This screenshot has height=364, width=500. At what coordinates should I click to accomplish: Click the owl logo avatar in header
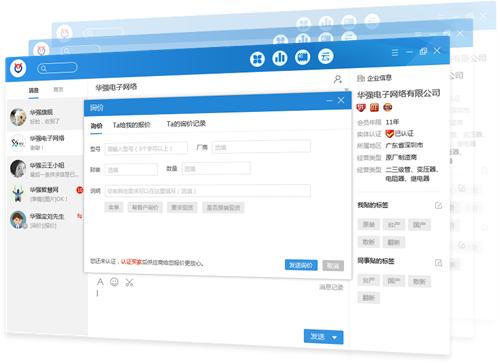coord(18,68)
